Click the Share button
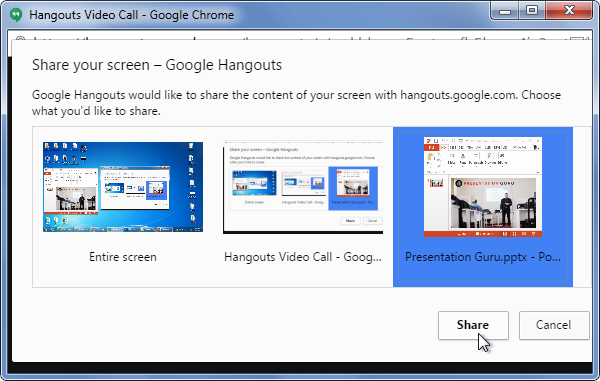 point(473,326)
